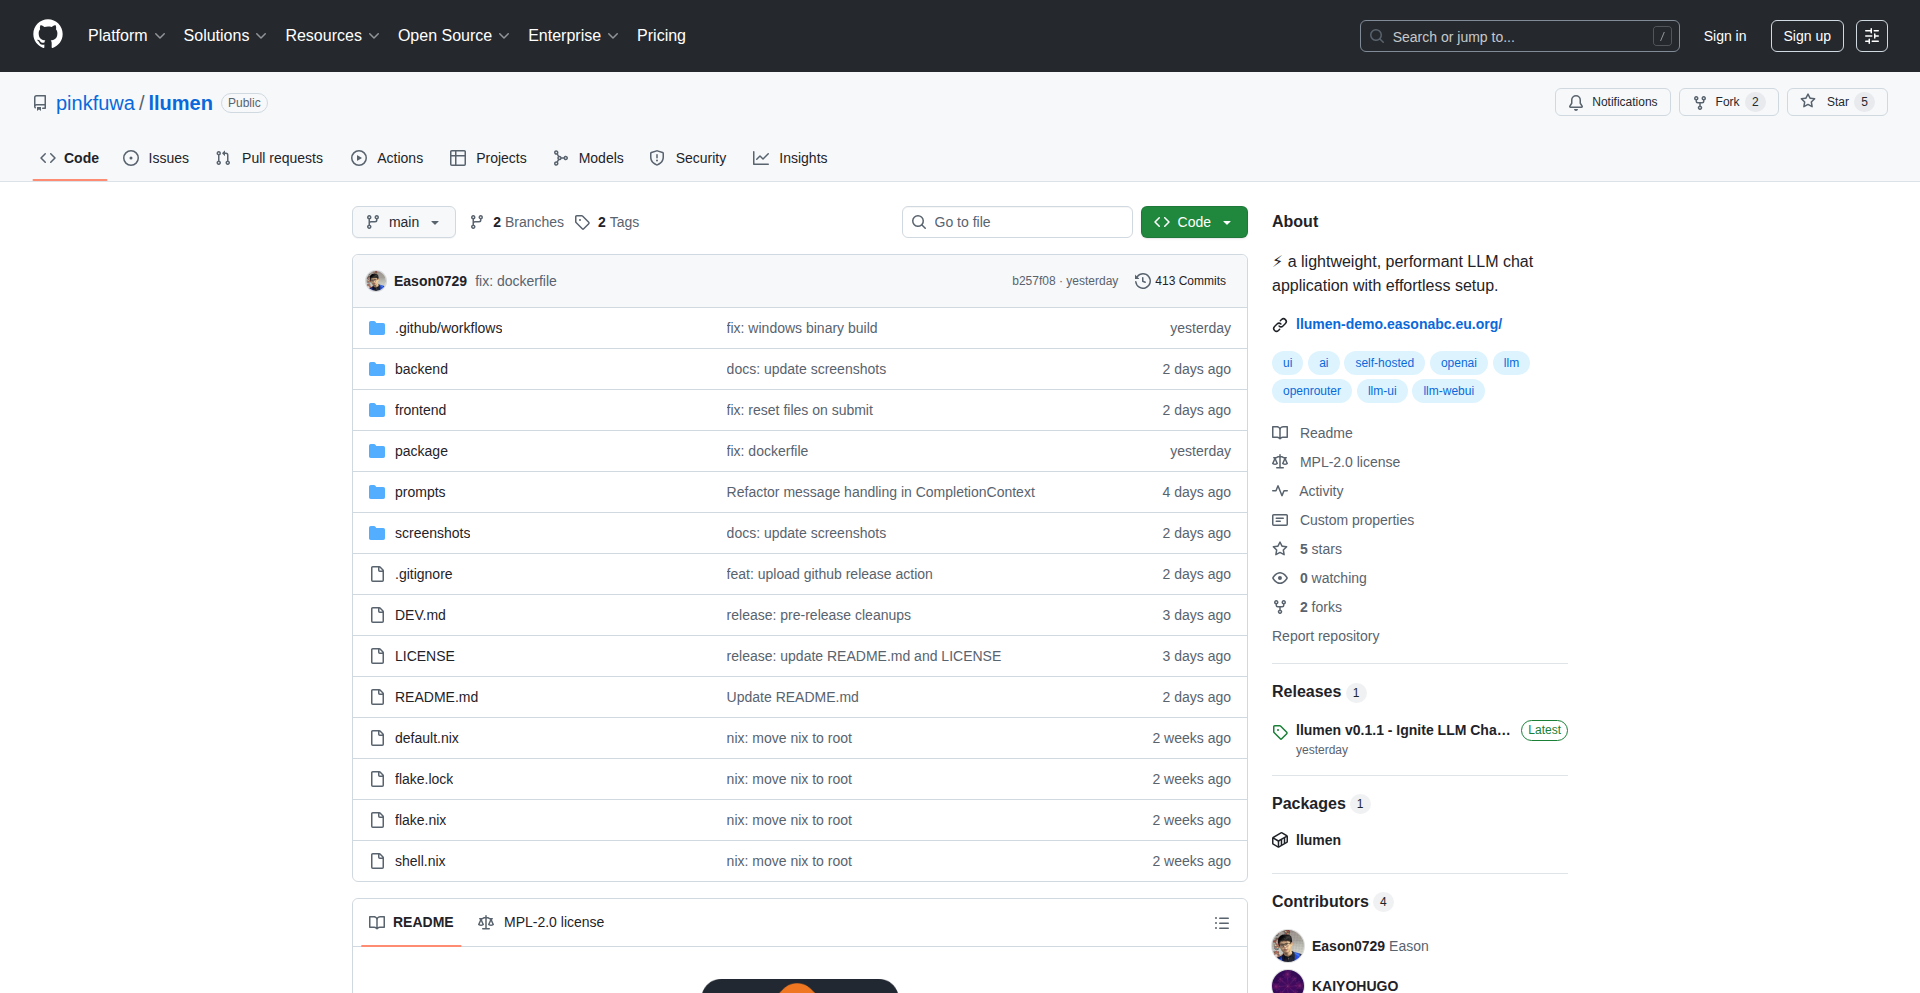Open Eason0729's avatar in the latest commit row
This screenshot has height=993, width=1920.
(376, 281)
